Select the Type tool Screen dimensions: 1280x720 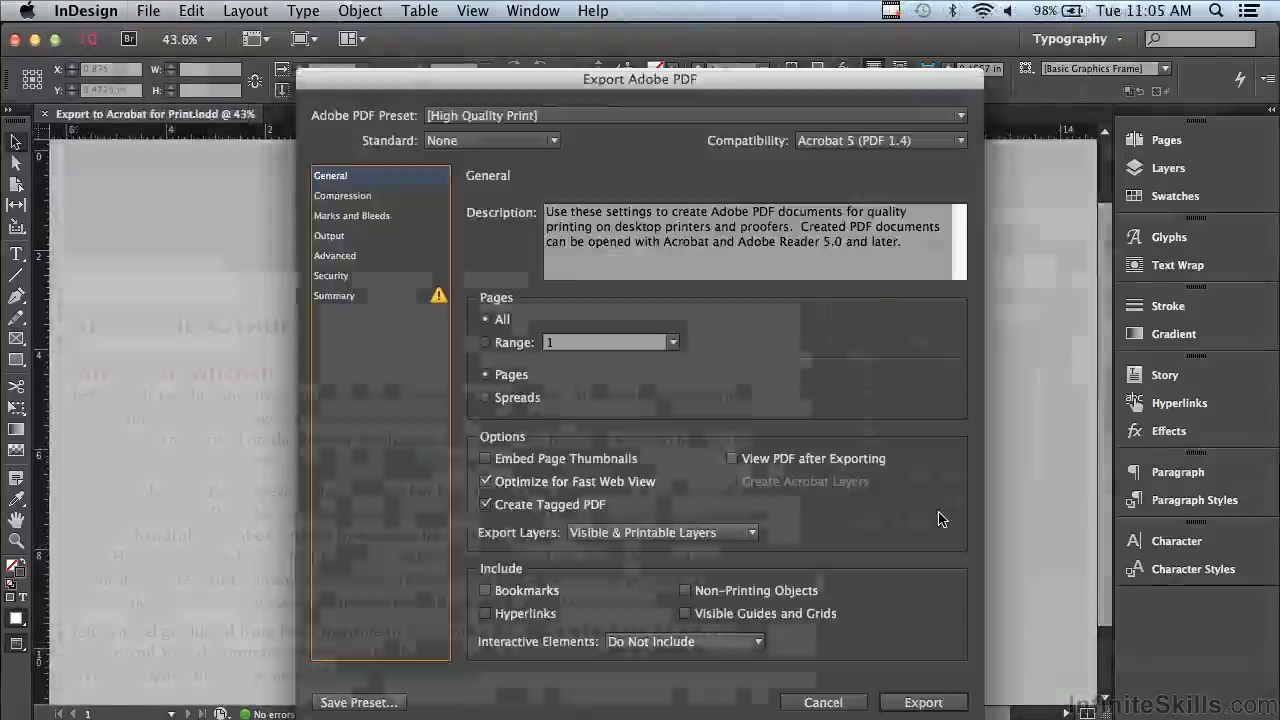pos(16,254)
